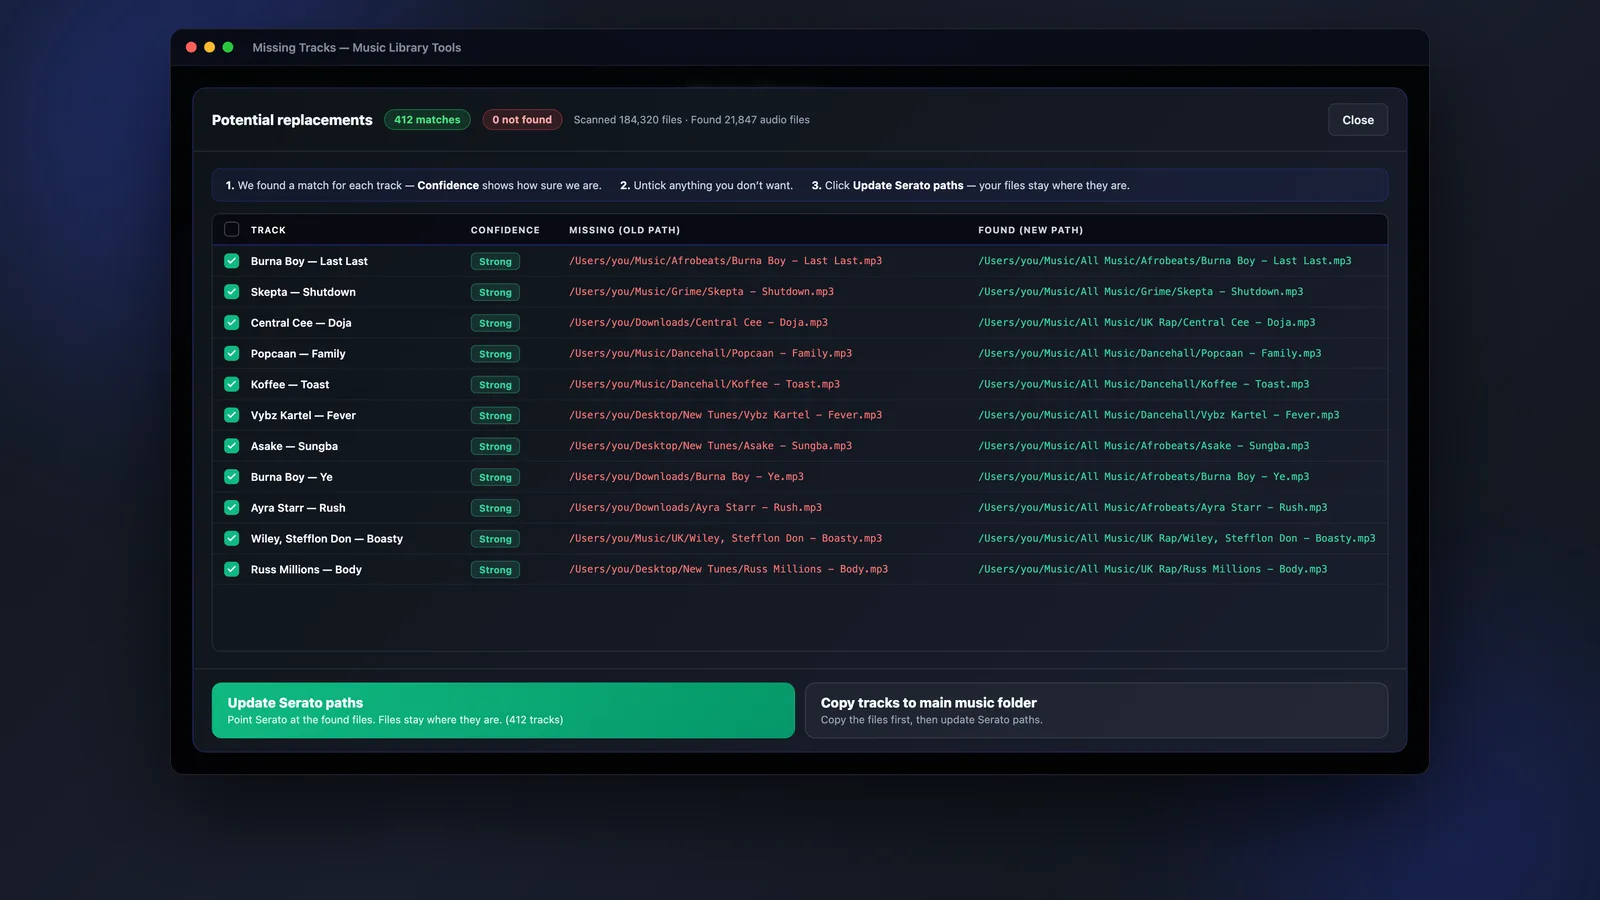Click the FOUND (NEW PATH) column header
Screen dimensions: 1600x900
pos(1030,230)
